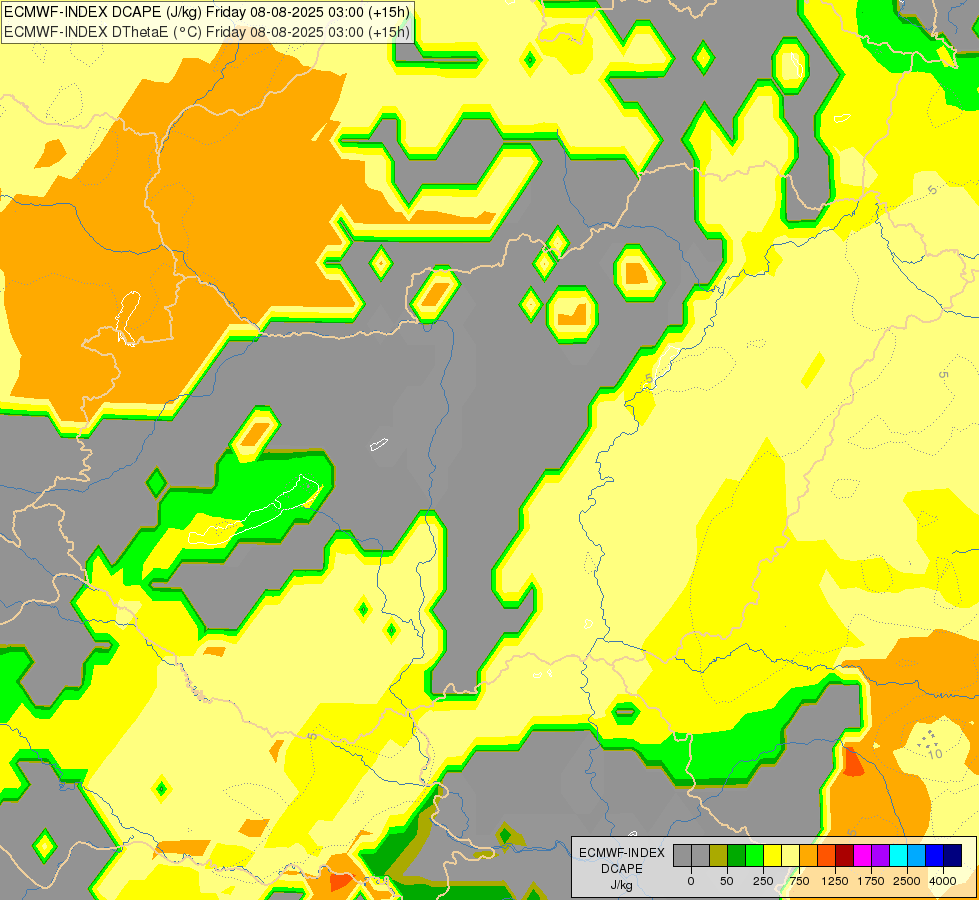Click the olive swatch in the DCAPE legend
This screenshot has width=979, height=900.
coord(718,856)
